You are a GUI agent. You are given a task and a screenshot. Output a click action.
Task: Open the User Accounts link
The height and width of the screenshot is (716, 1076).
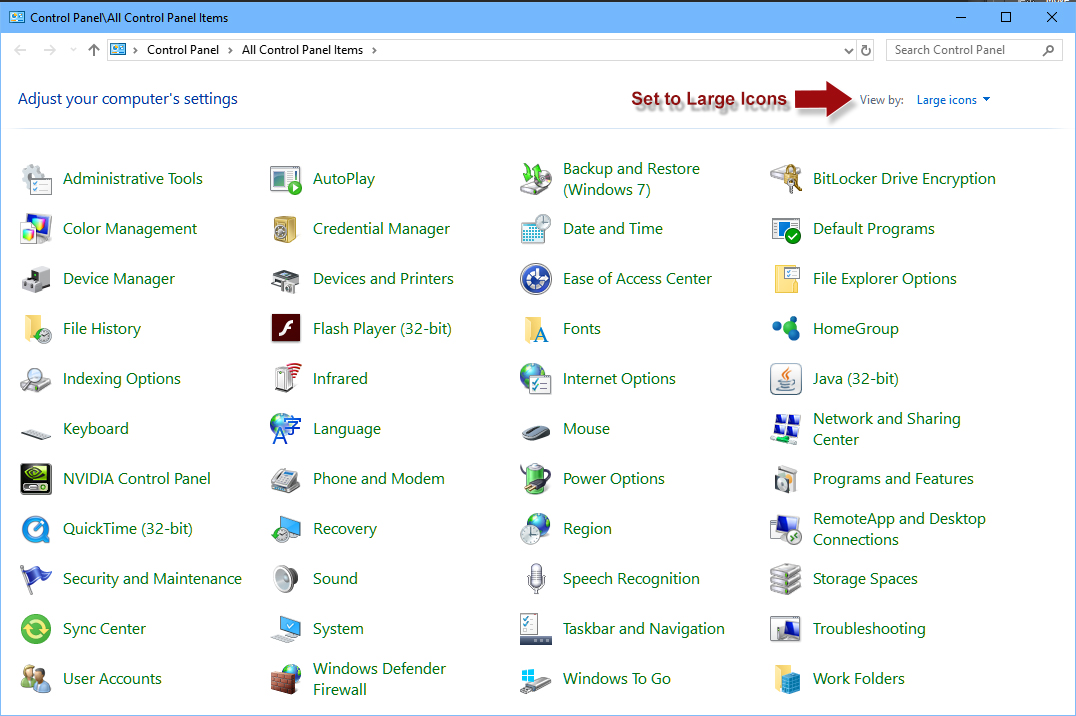[112, 679]
